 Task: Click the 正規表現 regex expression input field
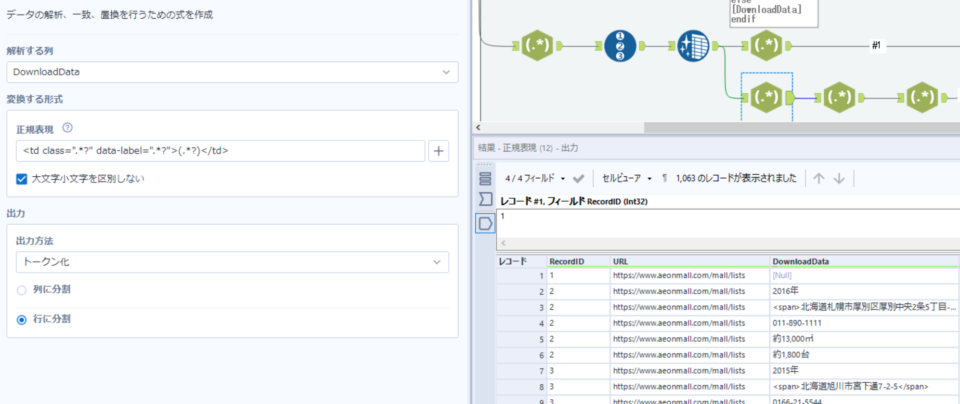point(220,151)
